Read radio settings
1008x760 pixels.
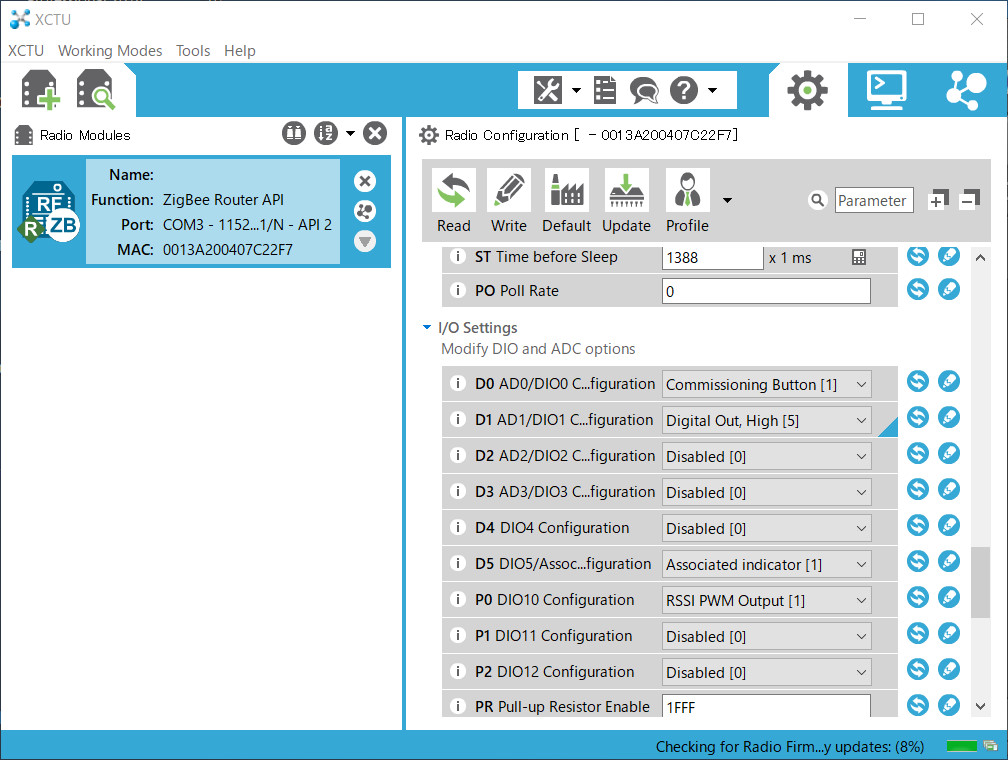pos(454,201)
